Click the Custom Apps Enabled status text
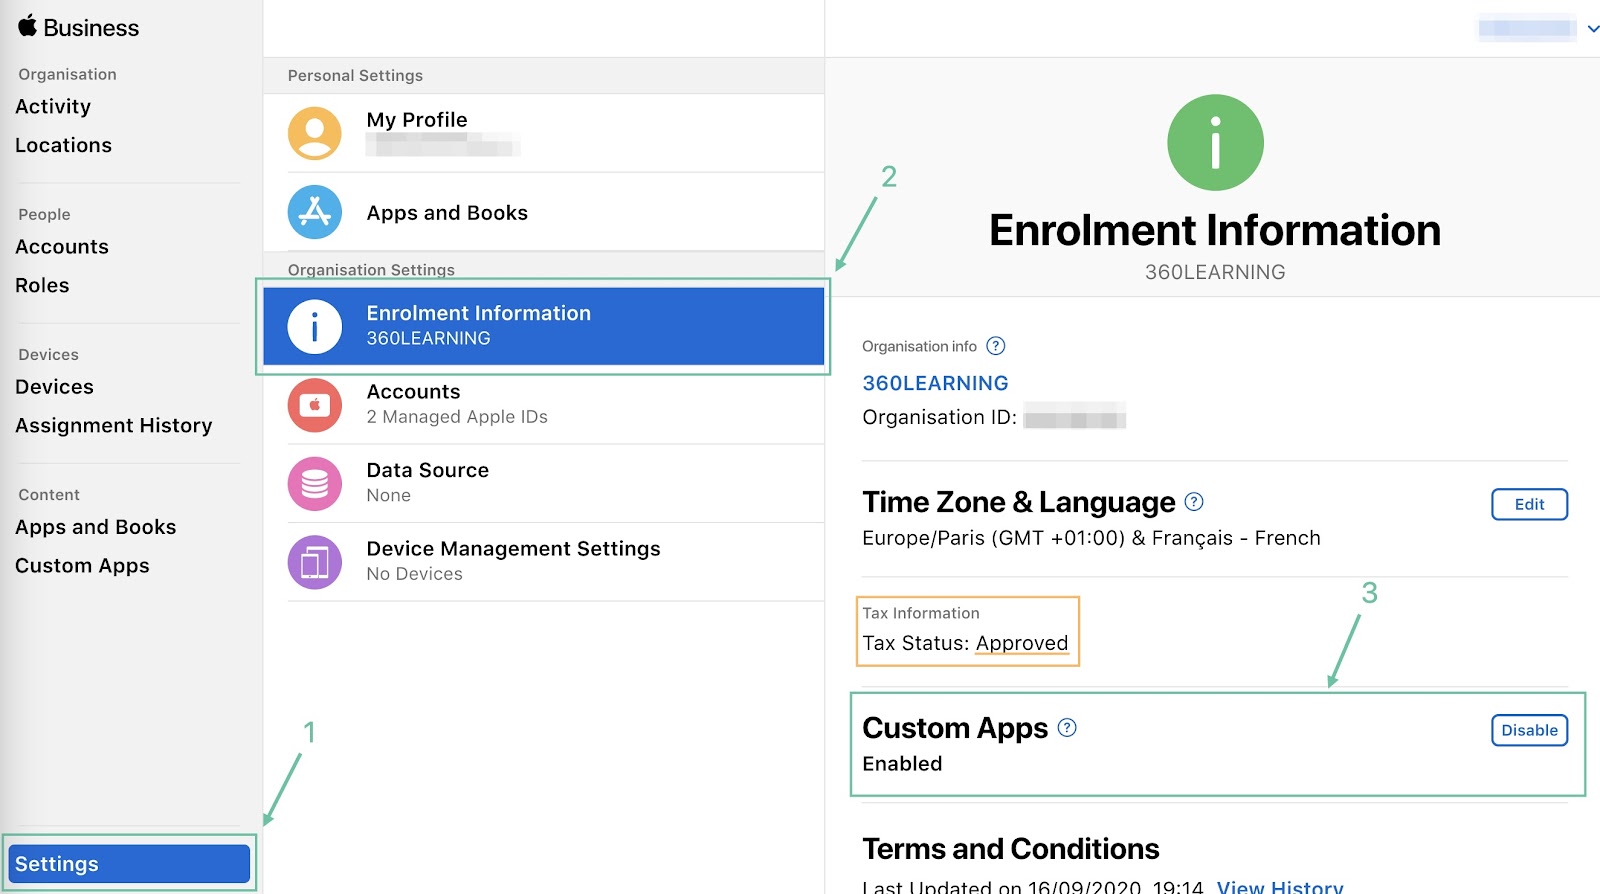 902,764
